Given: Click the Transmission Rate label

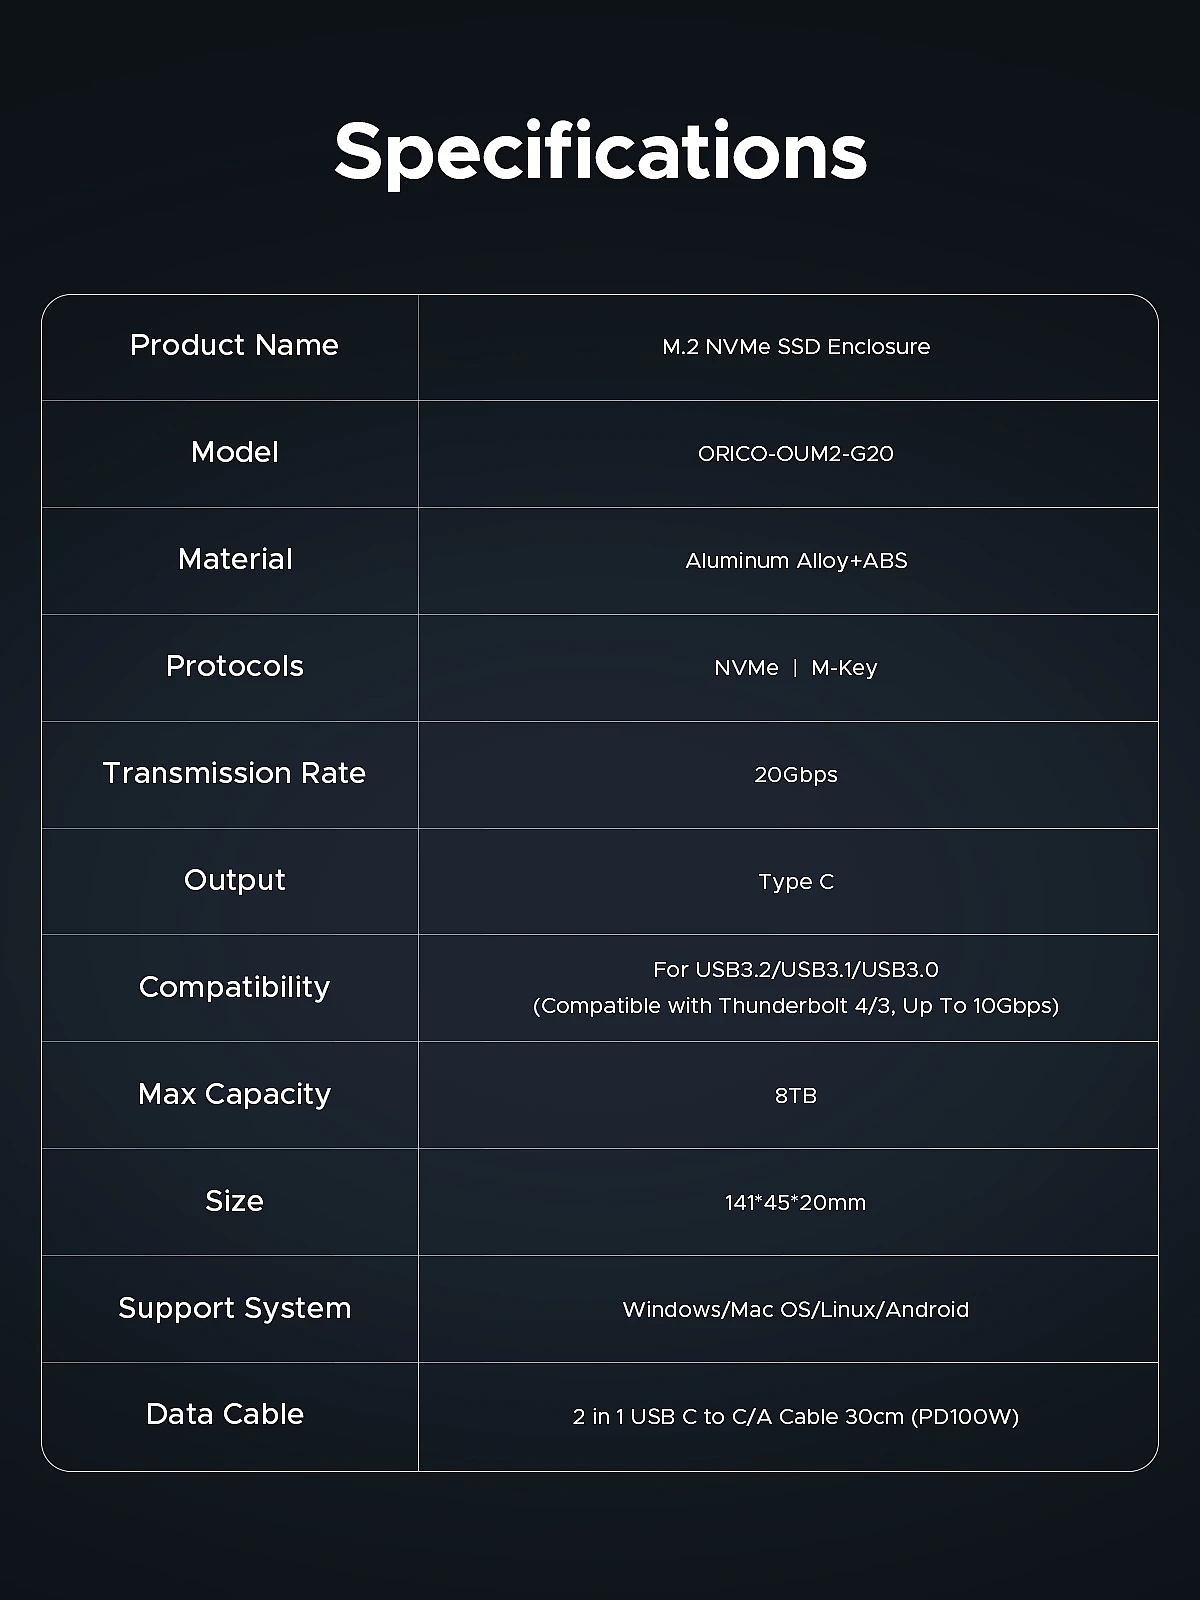Looking at the screenshot, I should click(x=234, y=773).
